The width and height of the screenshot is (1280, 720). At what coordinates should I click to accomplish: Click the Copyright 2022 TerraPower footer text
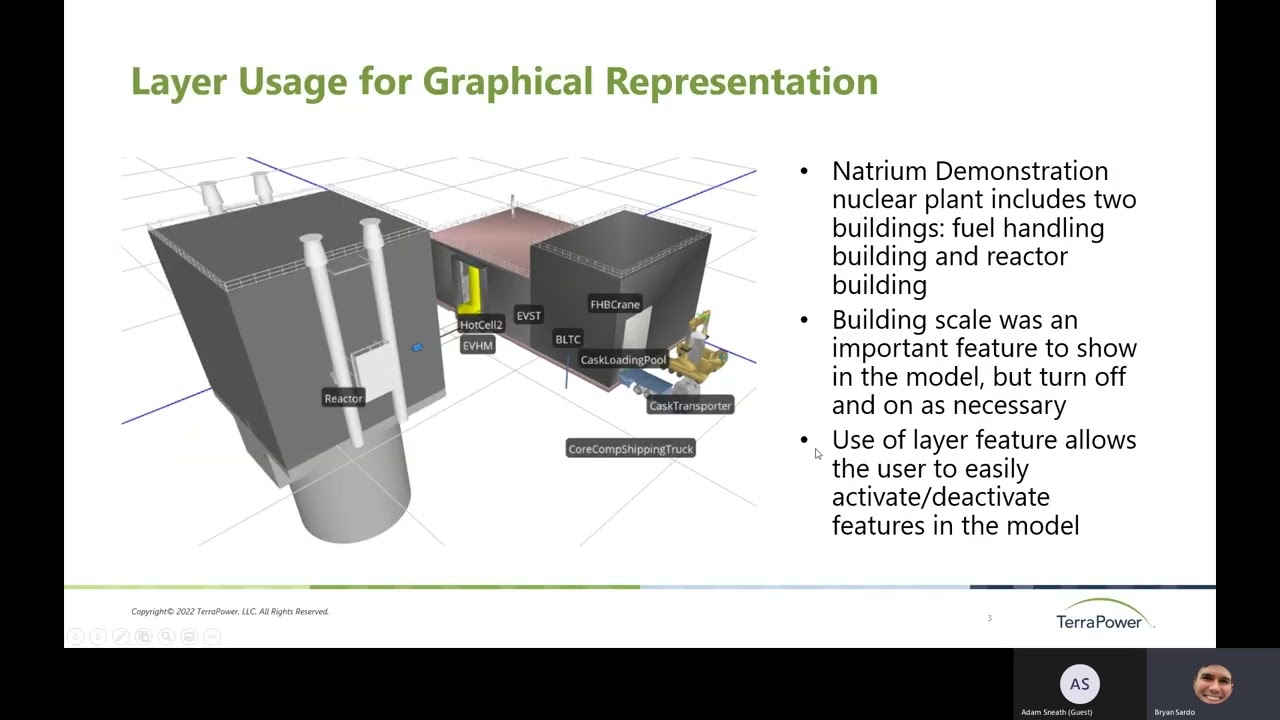[230, 611]
